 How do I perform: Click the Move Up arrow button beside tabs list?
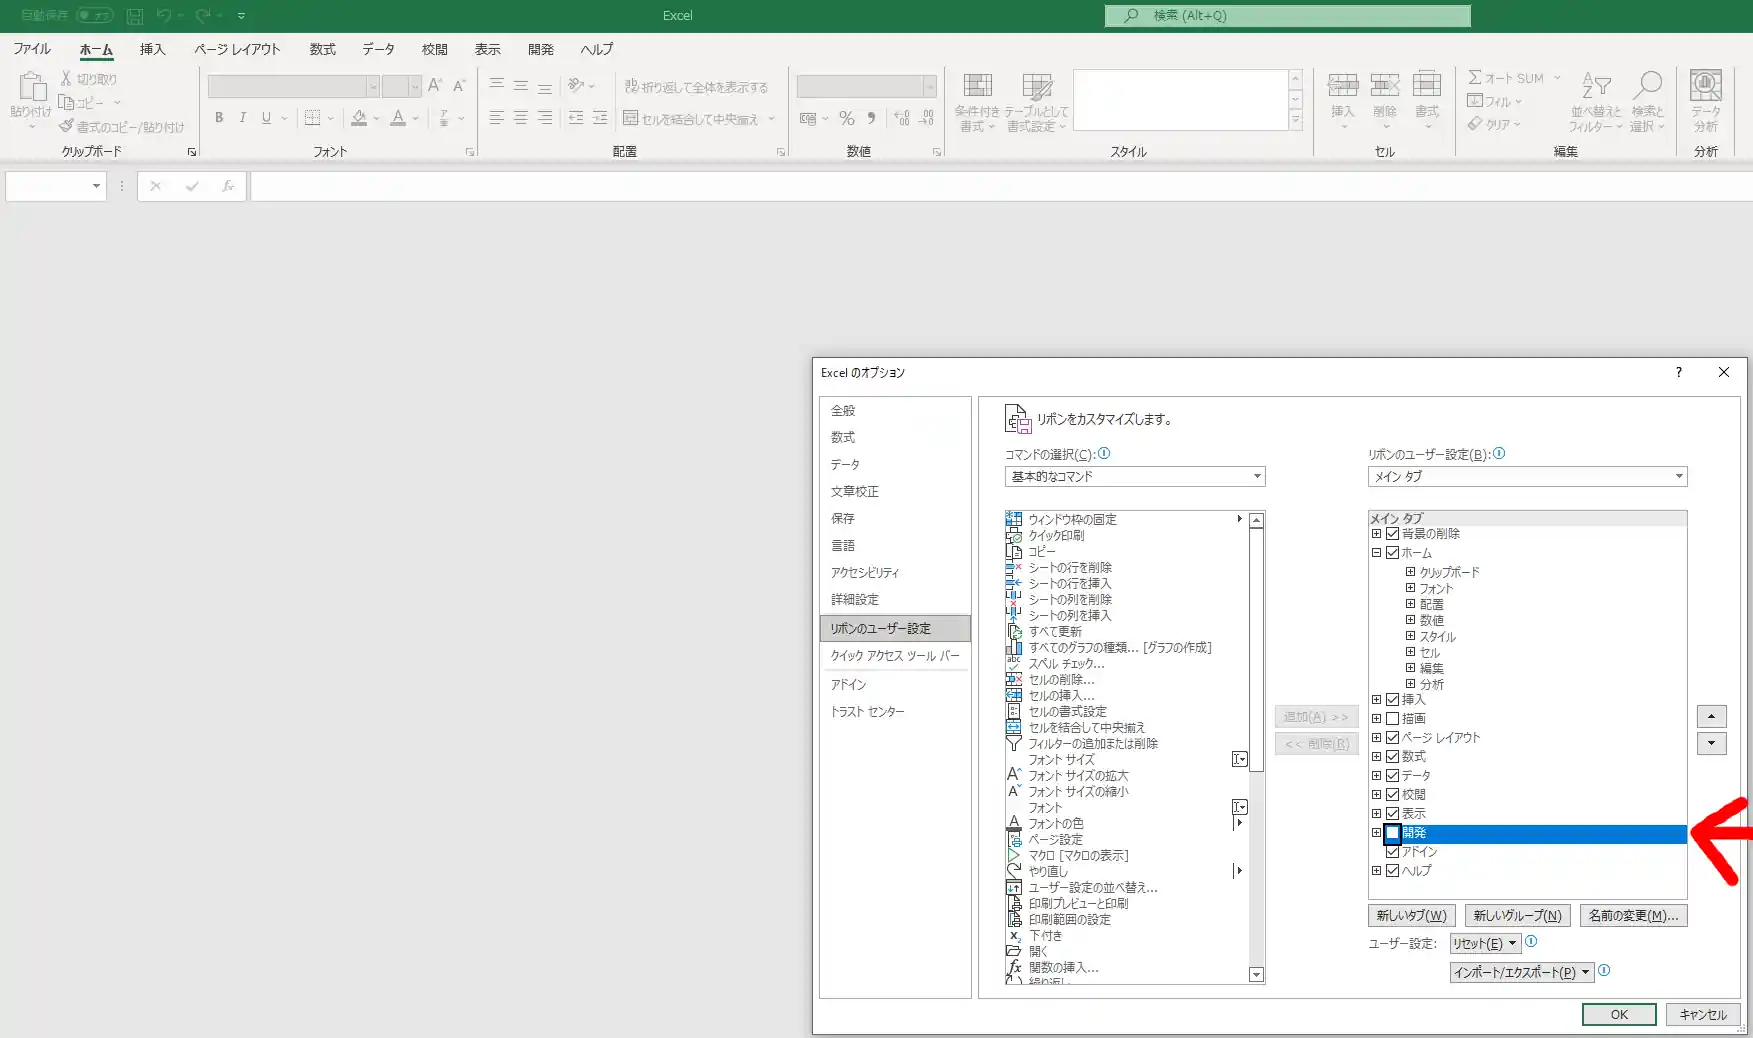coord(1711,716)
